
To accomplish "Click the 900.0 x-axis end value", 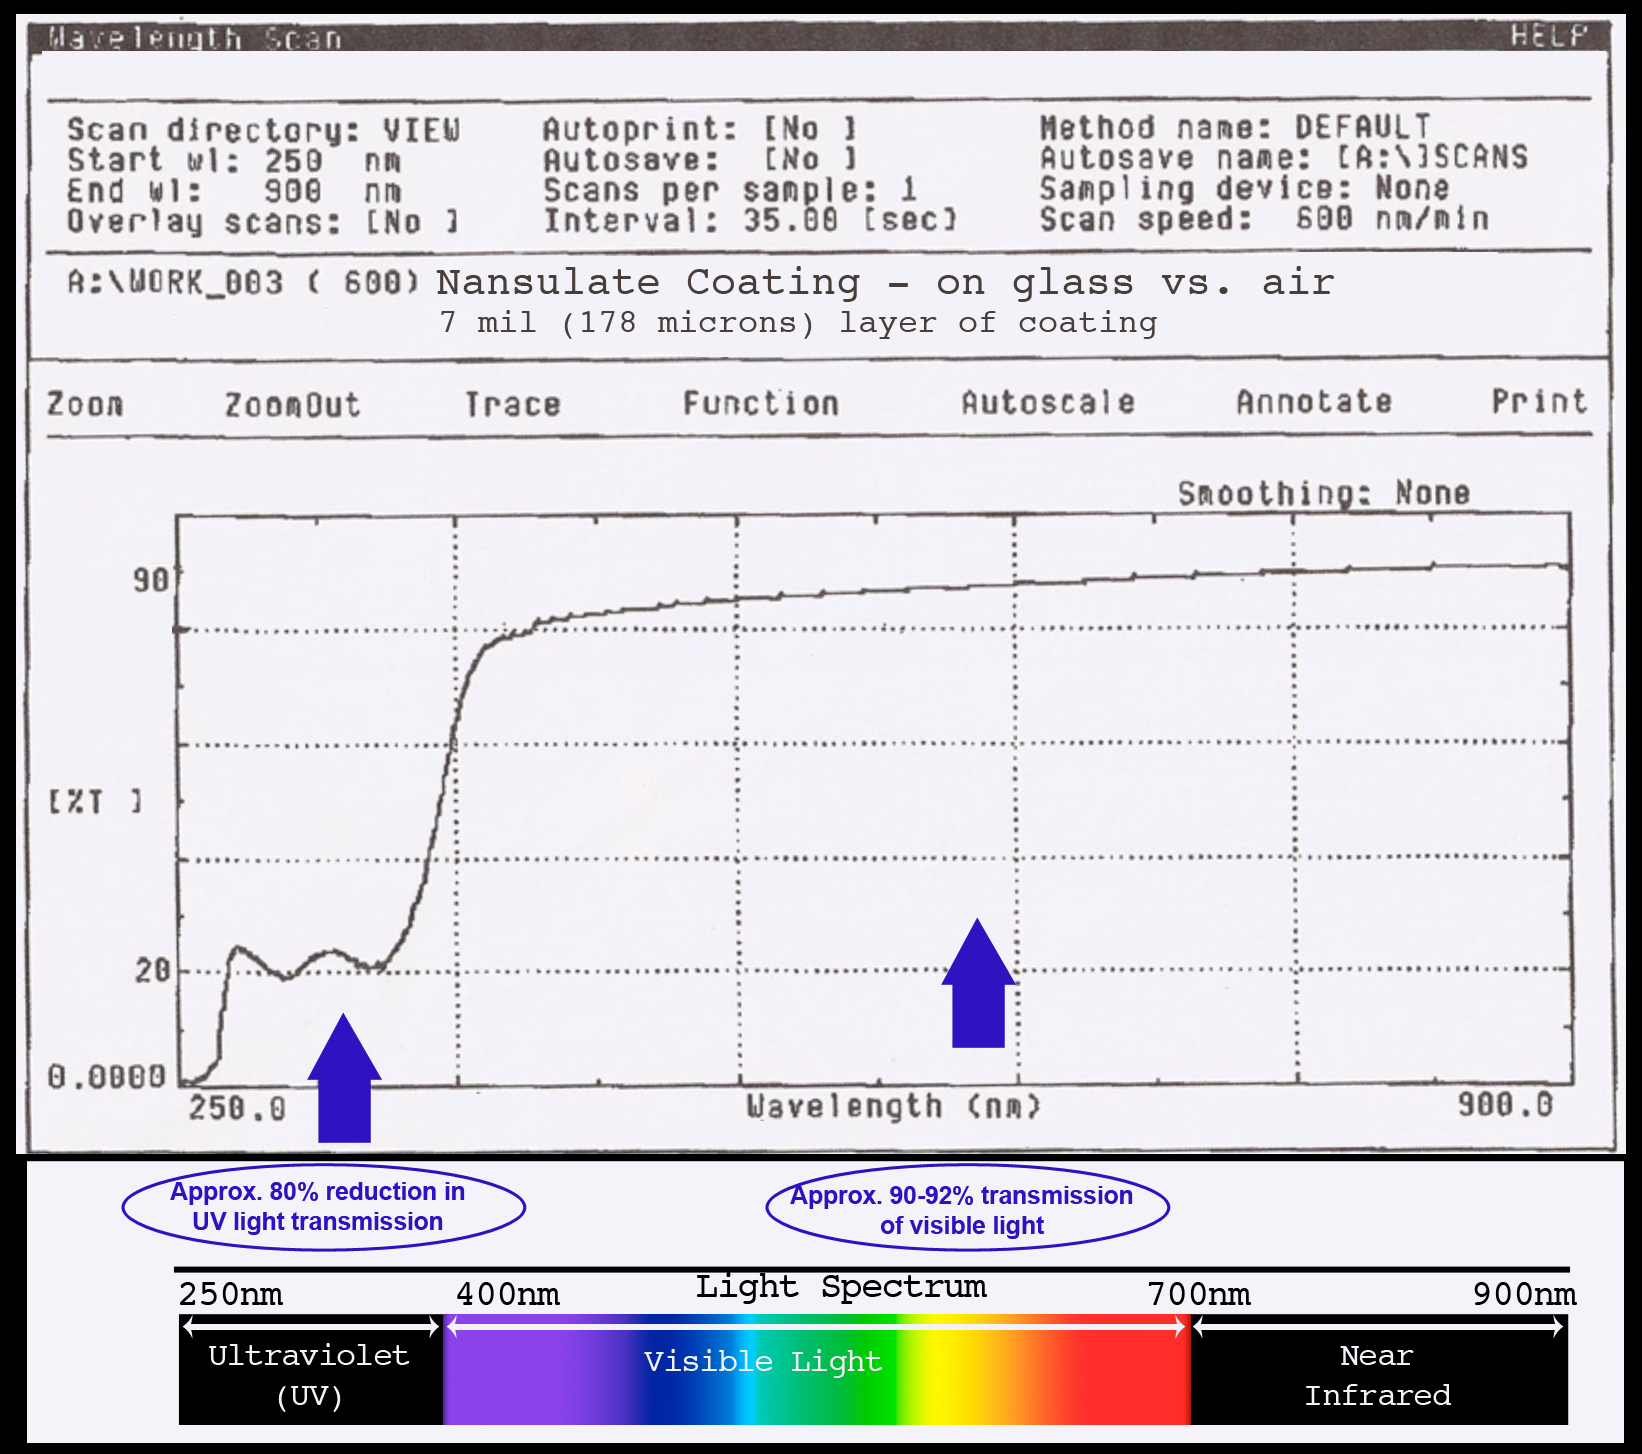I will coord(1505,1104).
